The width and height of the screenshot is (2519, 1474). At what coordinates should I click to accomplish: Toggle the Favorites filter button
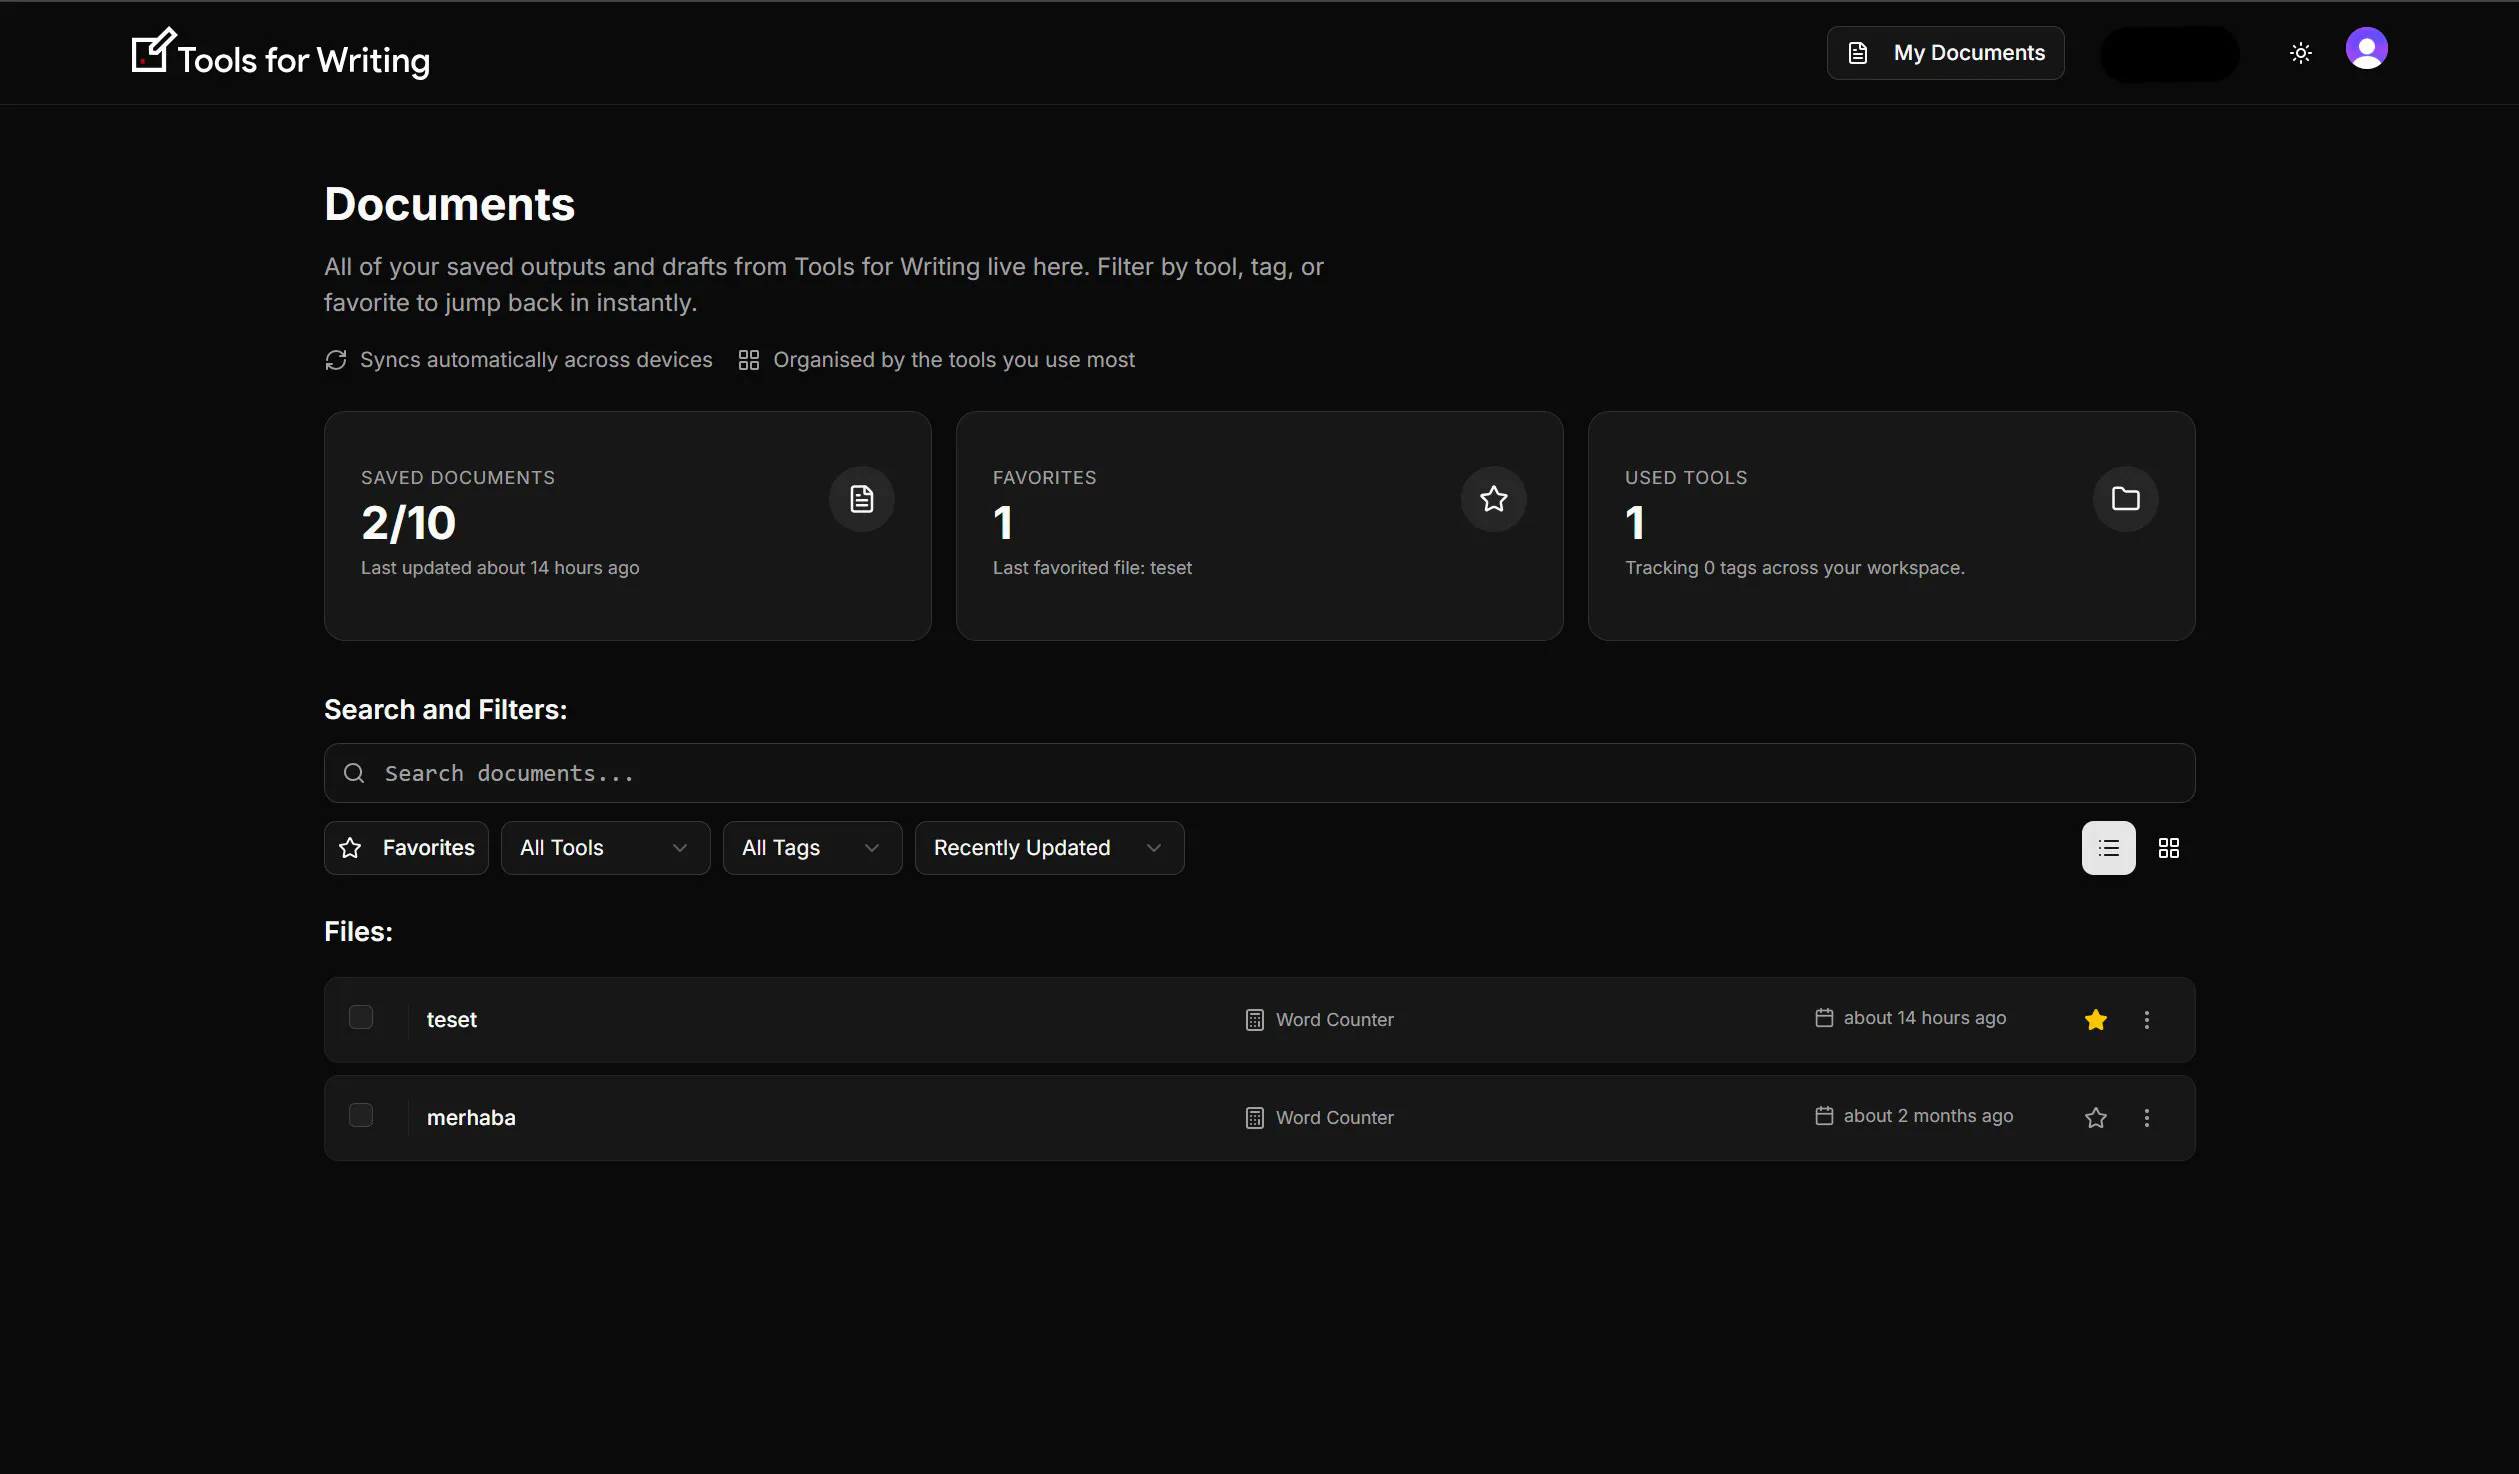click(x=406, y=848)
